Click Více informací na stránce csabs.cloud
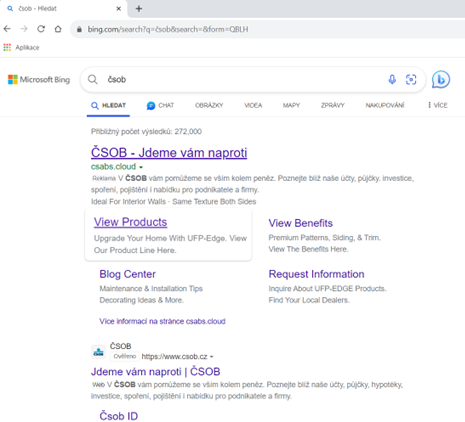This screenshot has width=465, height=422. click(162, 321)
